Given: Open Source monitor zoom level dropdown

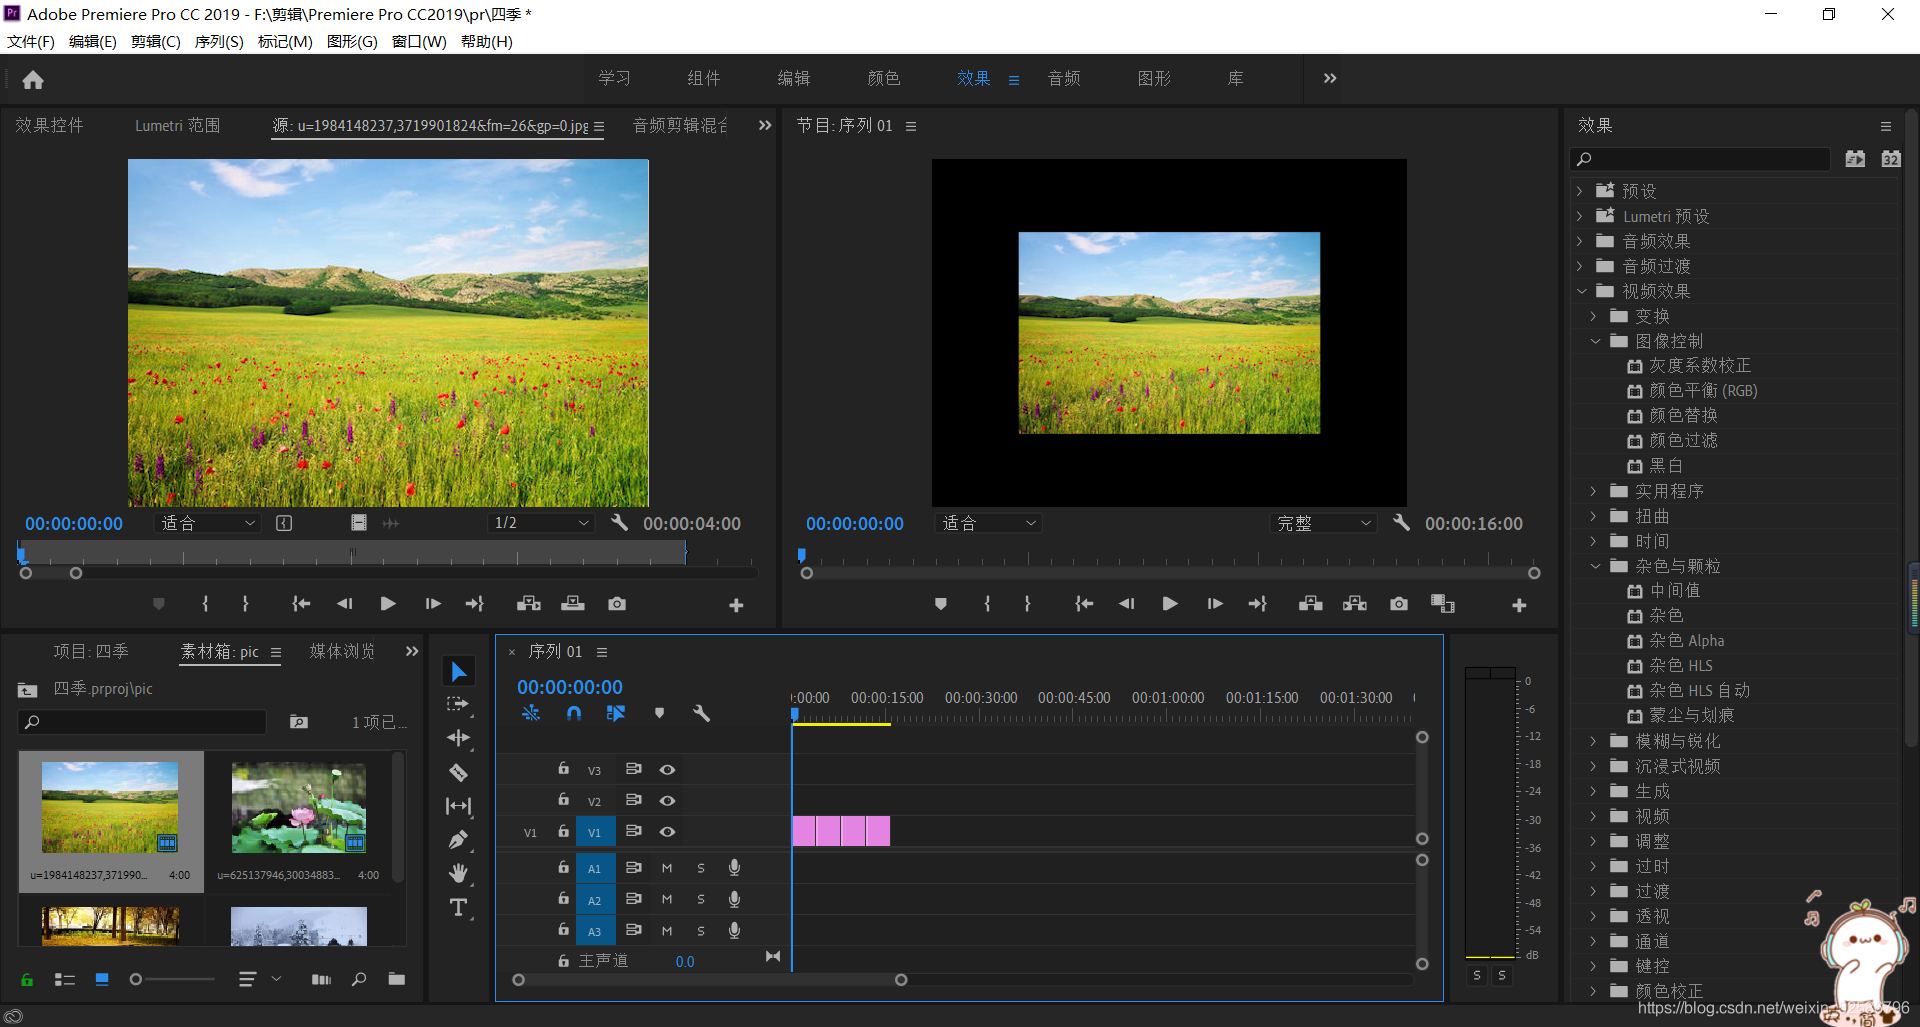Looking at the screenshot, I should [x=207, y=523].
